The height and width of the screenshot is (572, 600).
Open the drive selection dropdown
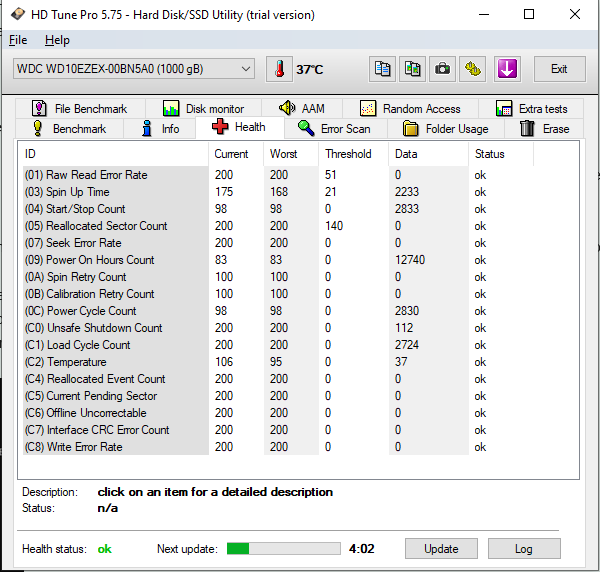pyautogui.click(x=134, y=69)
